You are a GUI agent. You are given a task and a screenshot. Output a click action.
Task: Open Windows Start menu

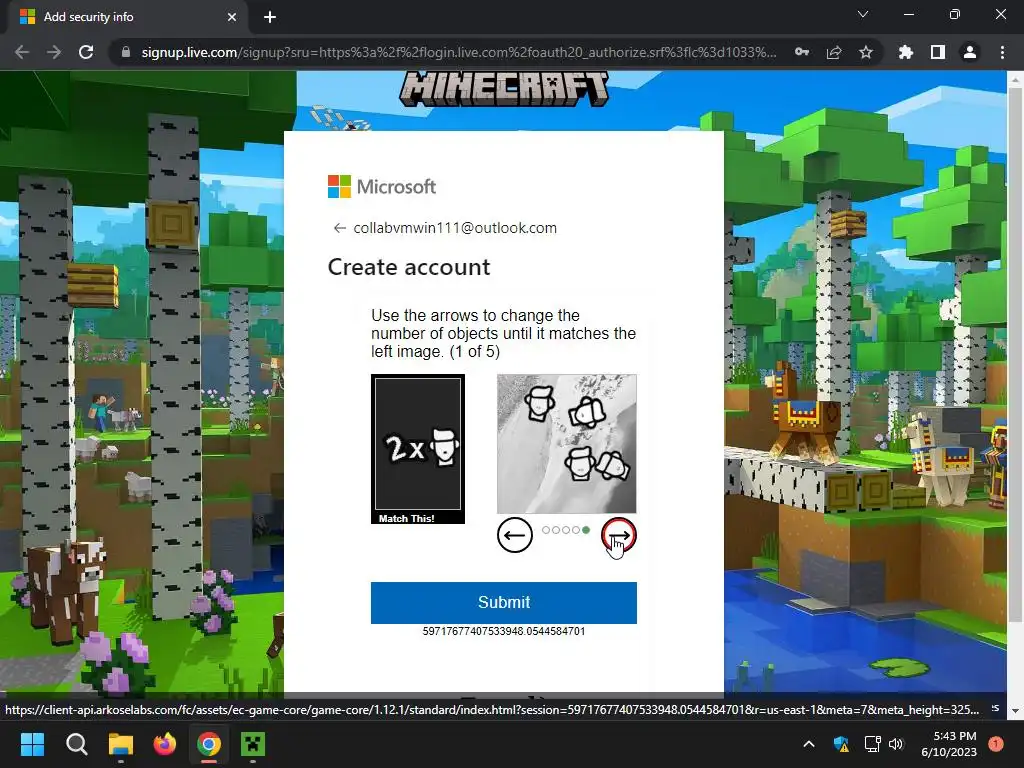[32, 744]
